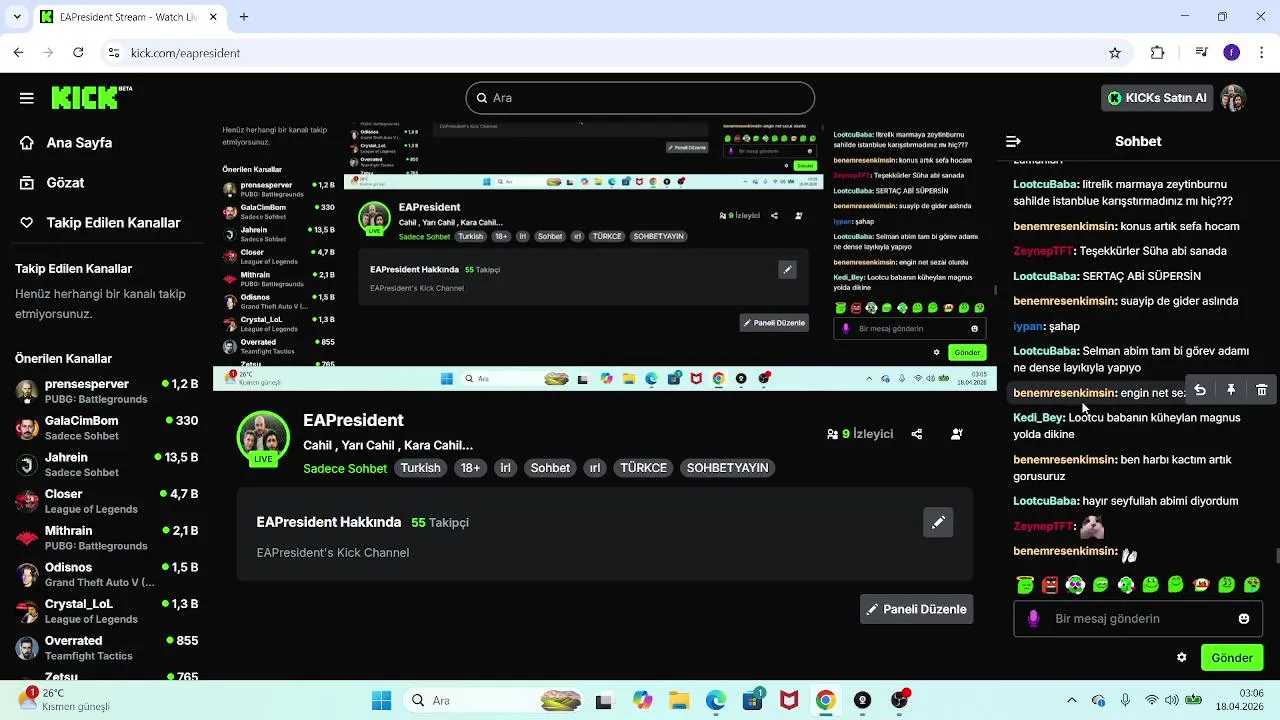The image size is (1280, 720).
Task: Open the GaIaCimBom recommended channel
Action: tap(107, 428)
